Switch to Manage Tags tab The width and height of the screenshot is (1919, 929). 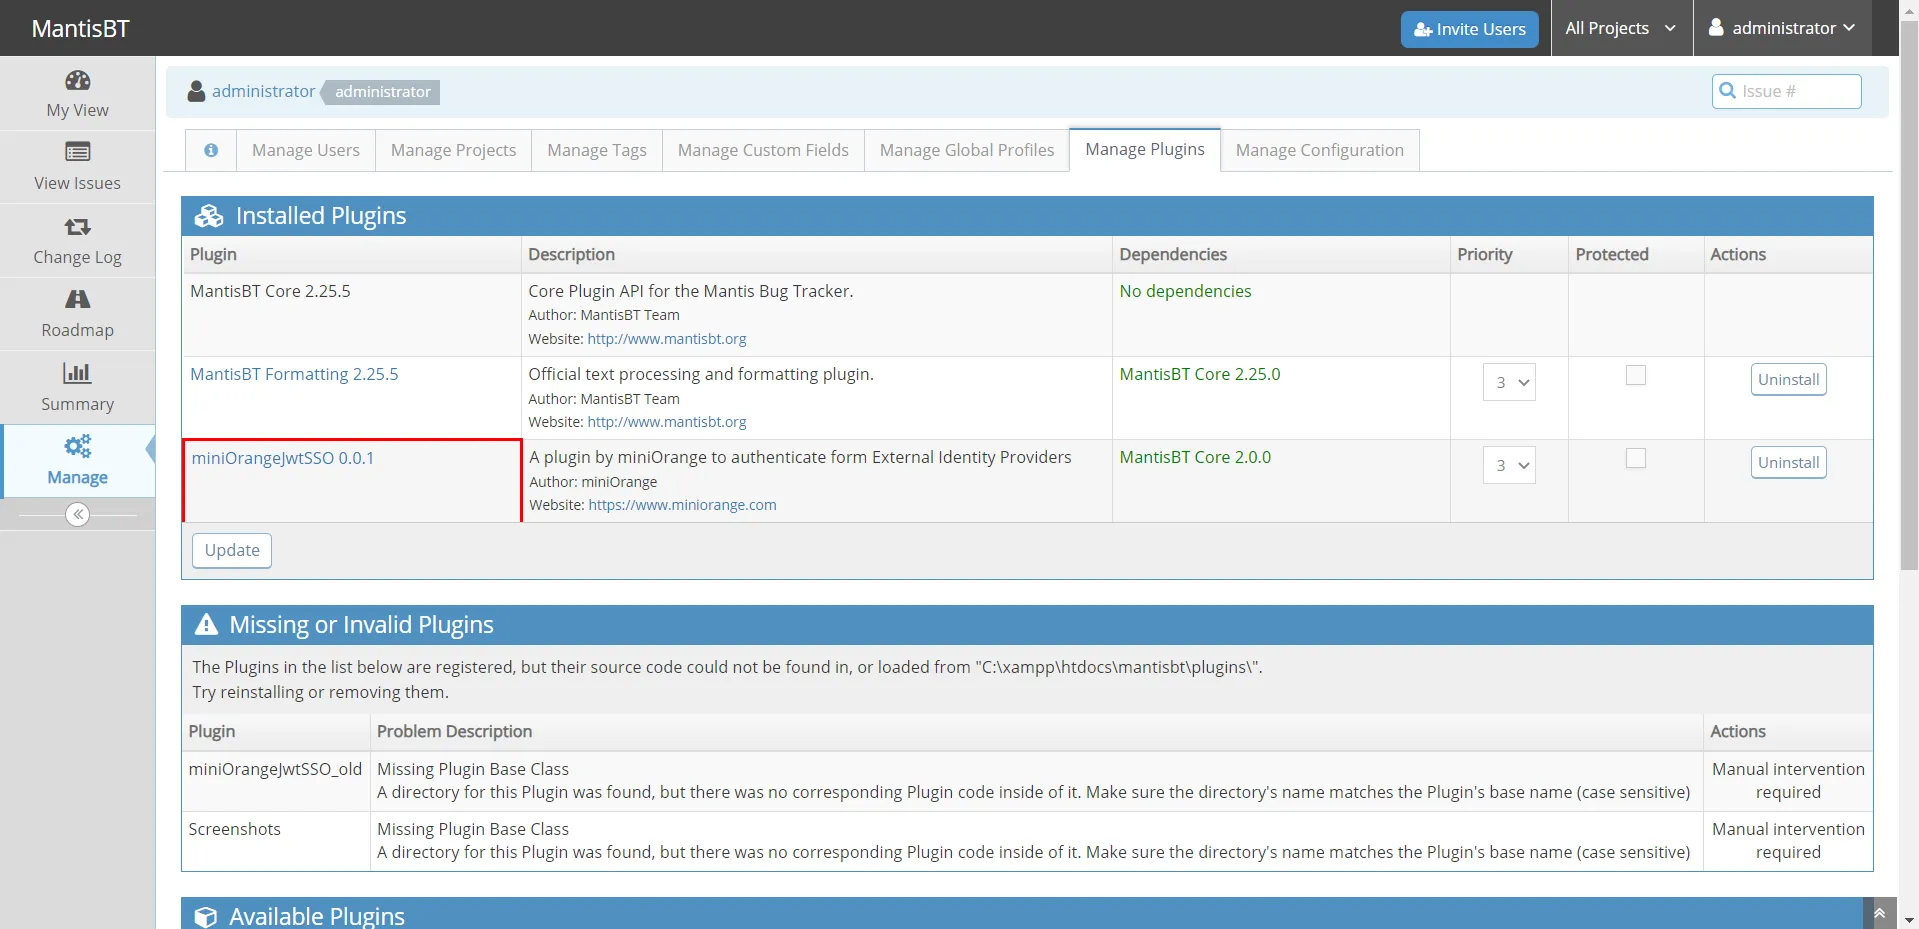[597, 150]
